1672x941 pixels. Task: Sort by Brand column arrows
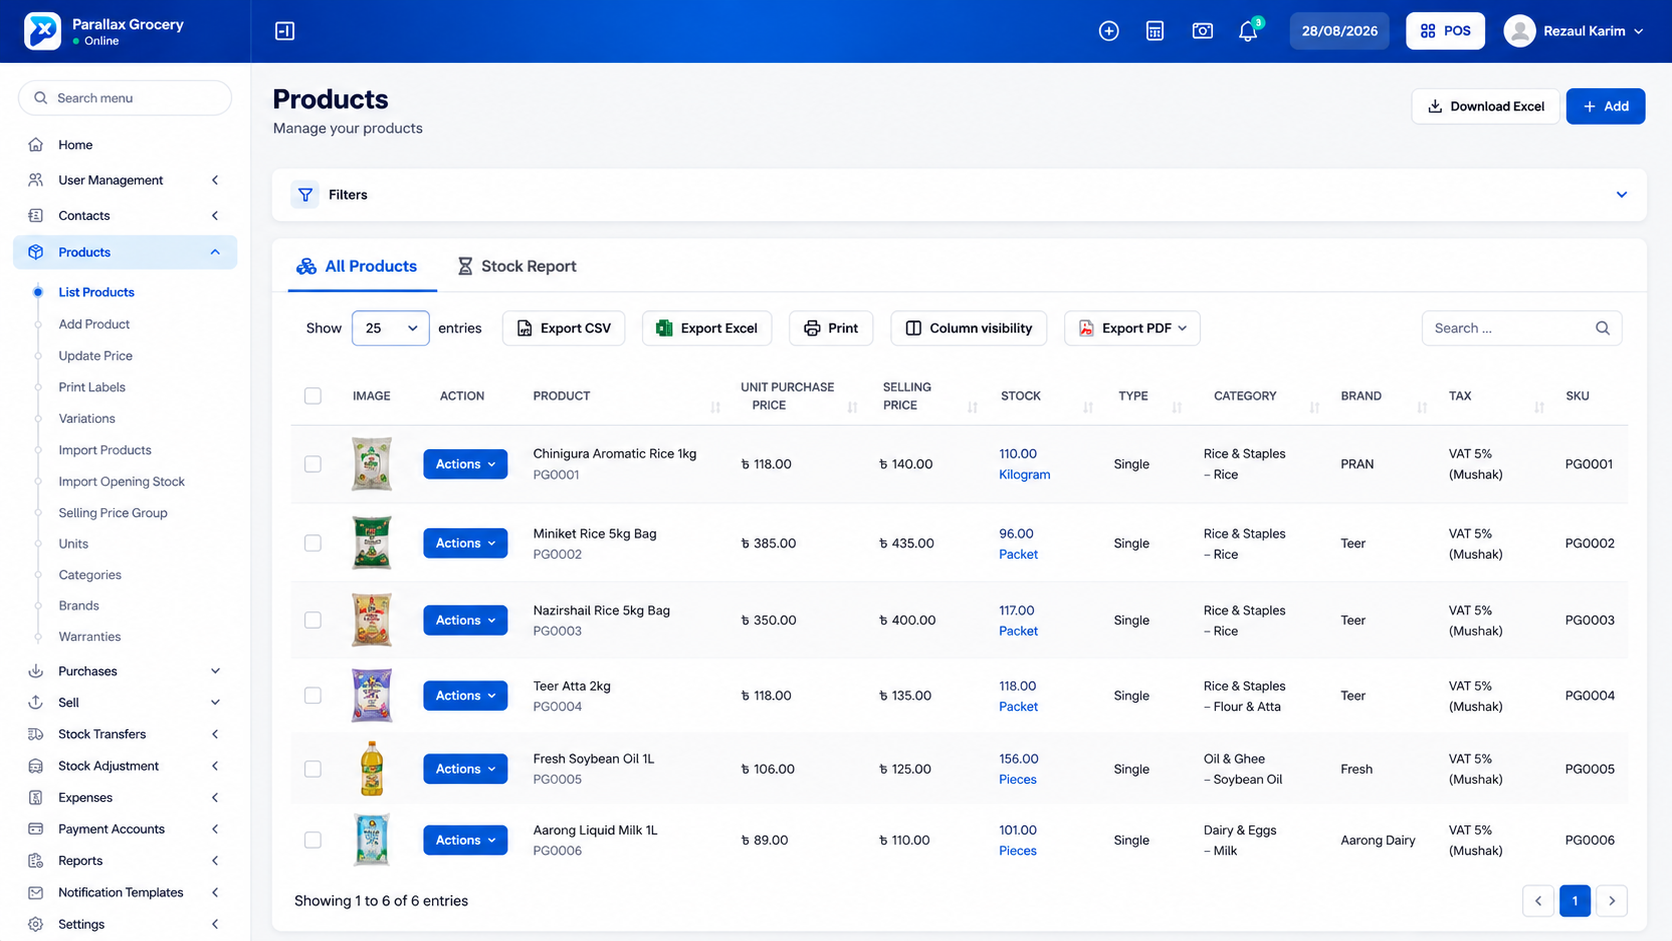tap(1421, 407)
